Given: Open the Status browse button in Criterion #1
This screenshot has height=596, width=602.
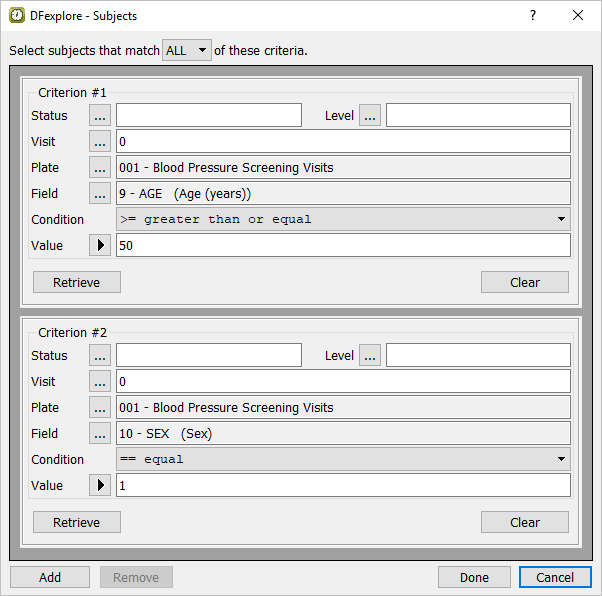Looking at the screenshot, I should click(100, 116).
